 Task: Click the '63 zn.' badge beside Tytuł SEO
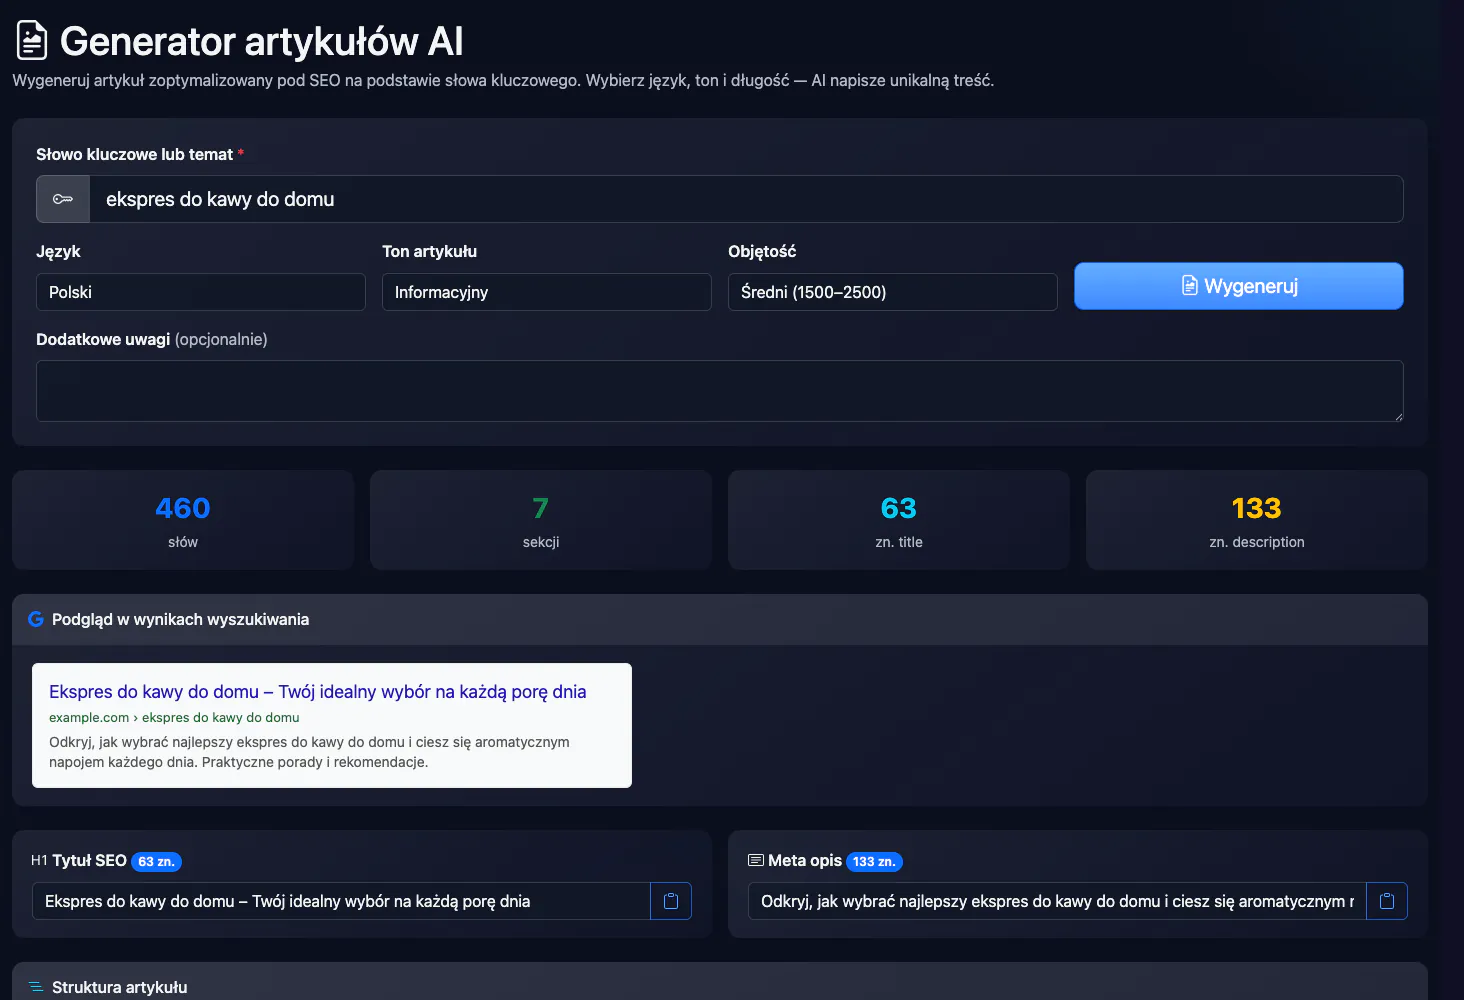coord(156,861)
